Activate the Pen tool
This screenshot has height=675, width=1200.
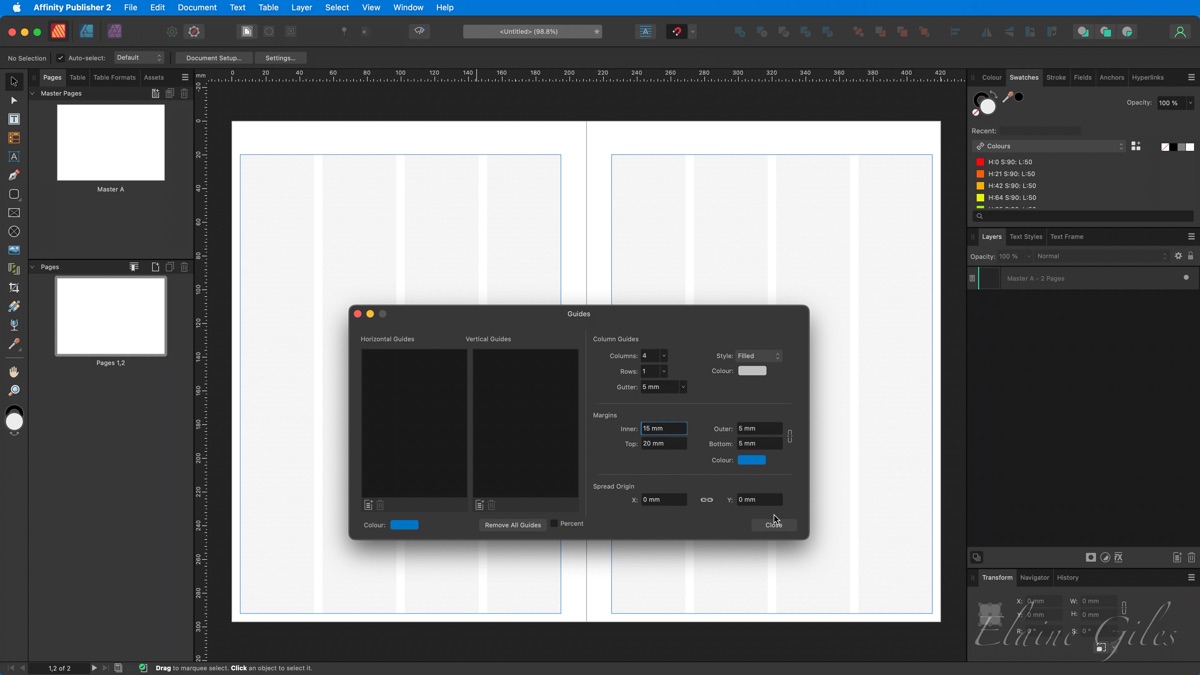pos(14,175)
